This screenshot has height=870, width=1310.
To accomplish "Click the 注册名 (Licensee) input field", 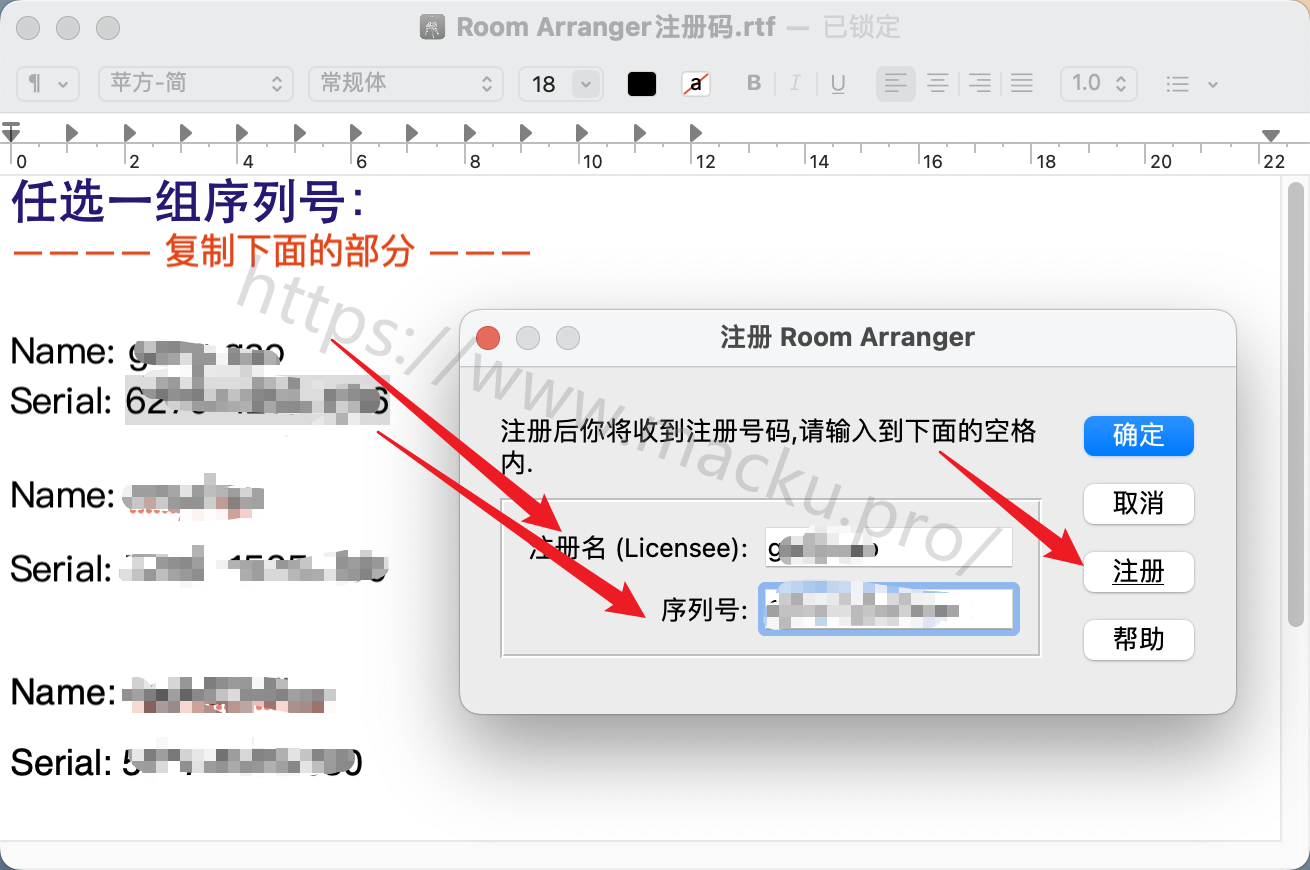I will [889, 547].
